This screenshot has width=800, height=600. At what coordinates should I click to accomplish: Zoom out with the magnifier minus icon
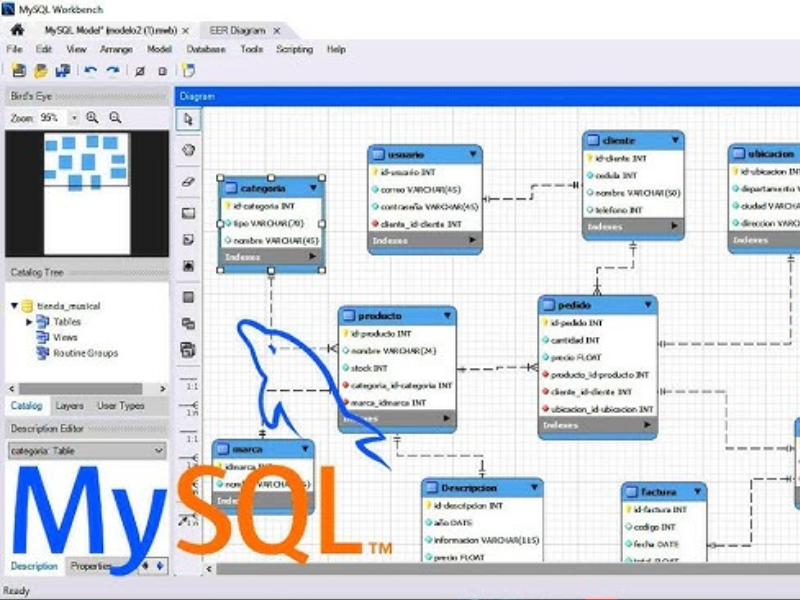coord(115,118)
